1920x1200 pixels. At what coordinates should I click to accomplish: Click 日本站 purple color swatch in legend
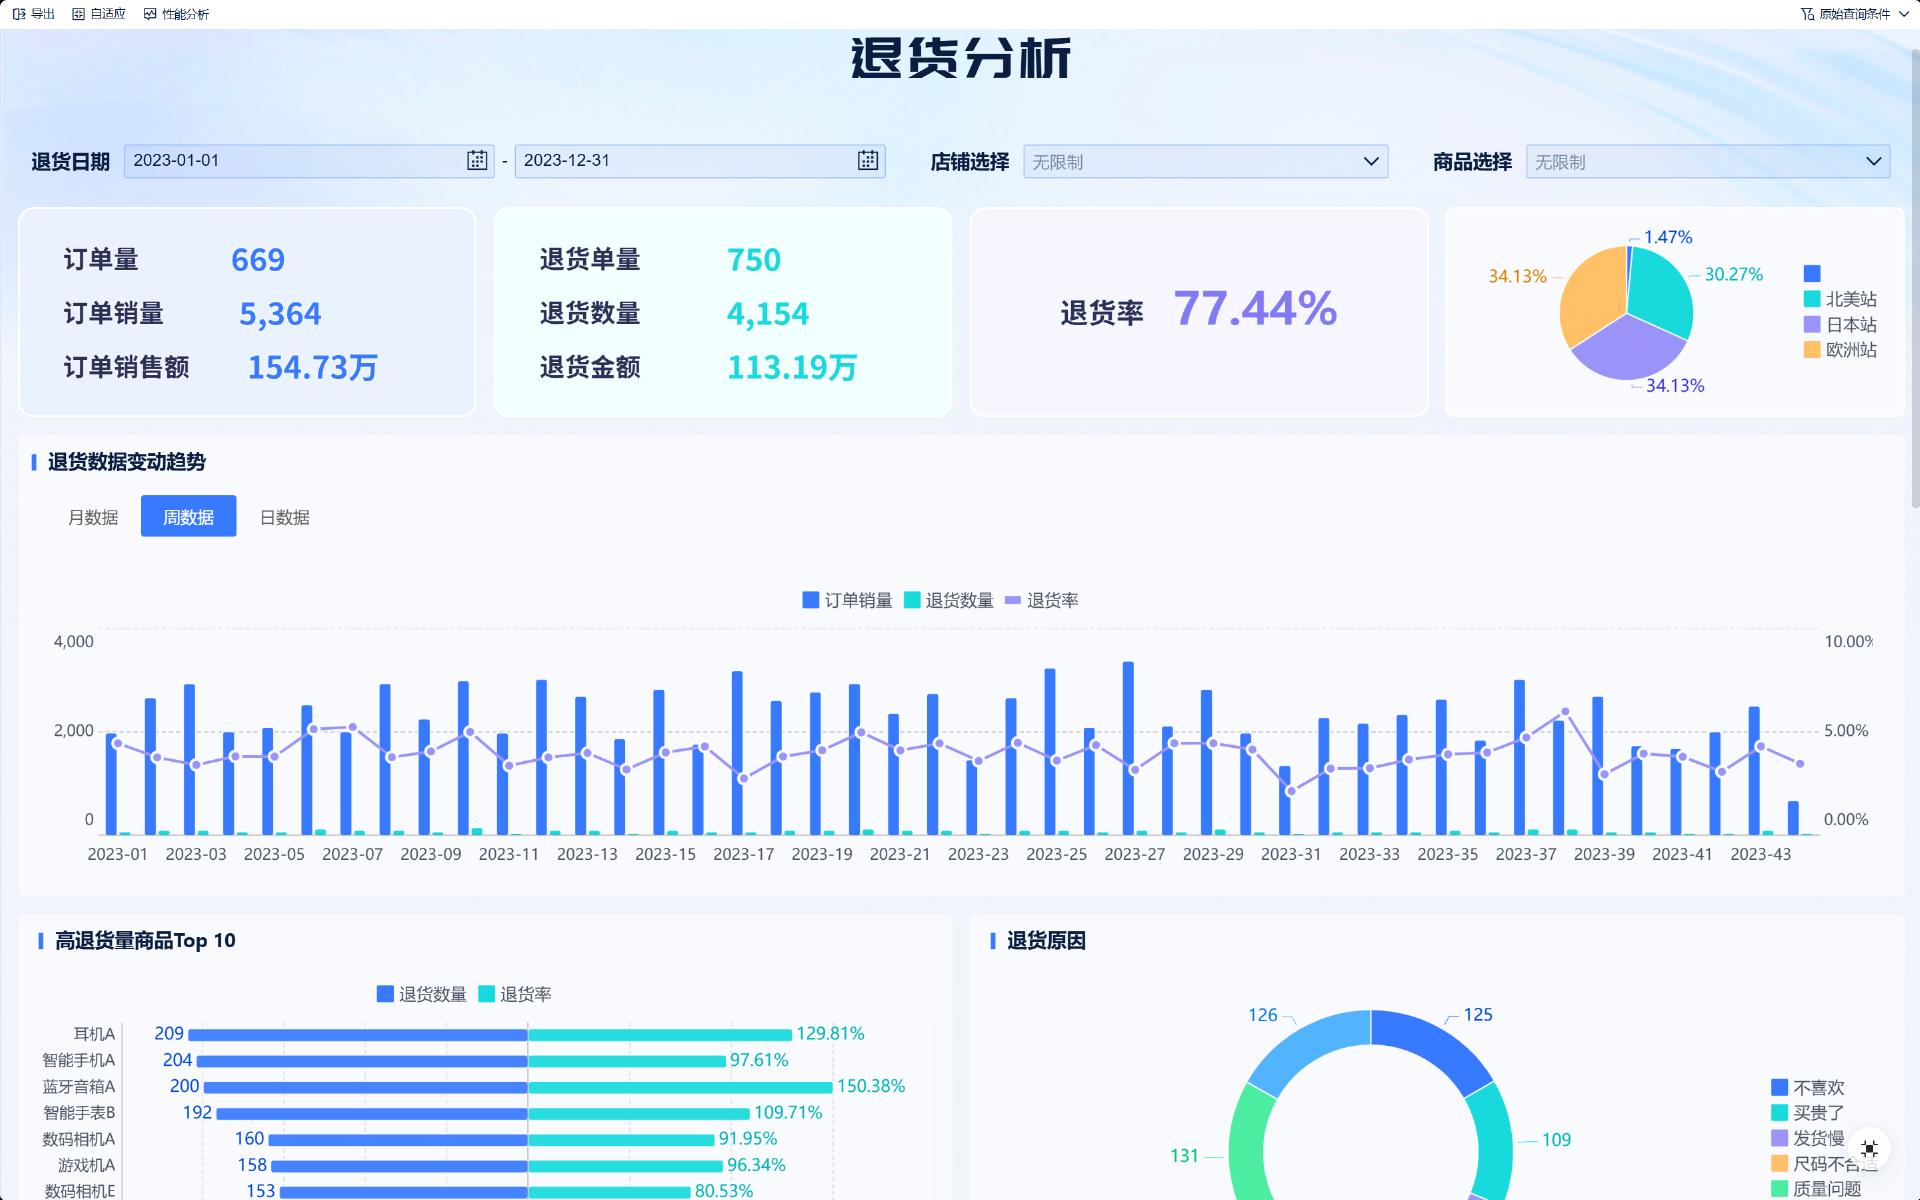(x=1811, y=324)
